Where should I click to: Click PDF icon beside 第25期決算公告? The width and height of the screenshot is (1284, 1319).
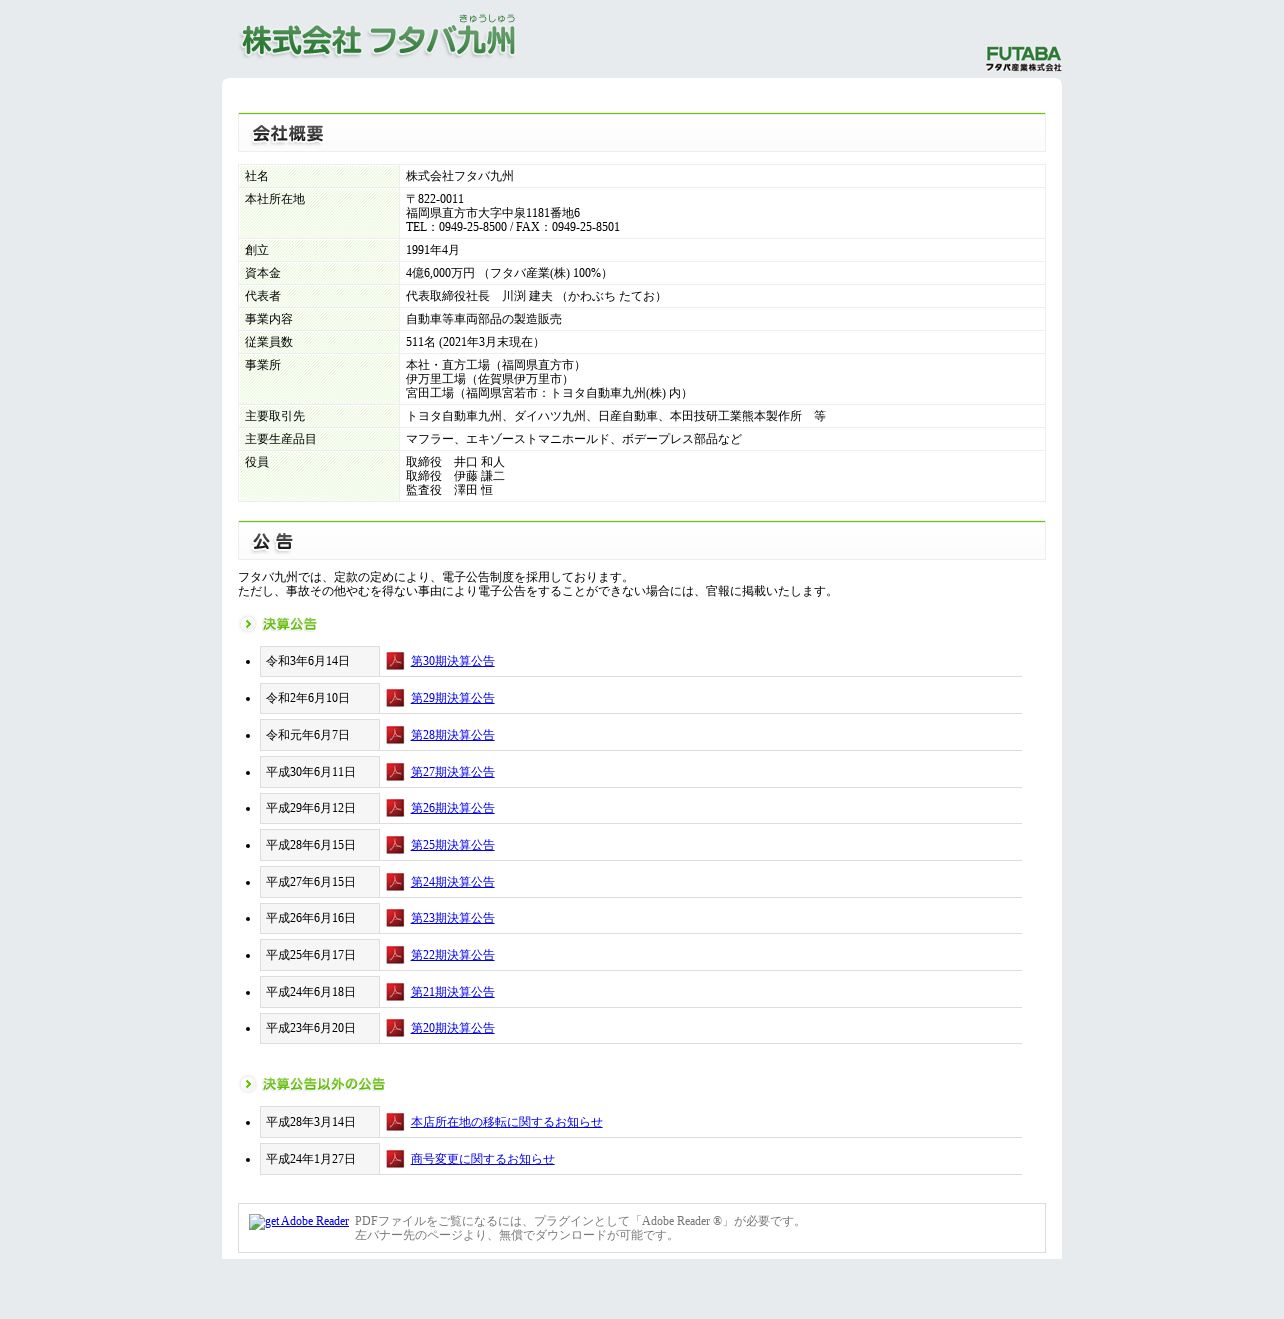(x=395, y=845)
